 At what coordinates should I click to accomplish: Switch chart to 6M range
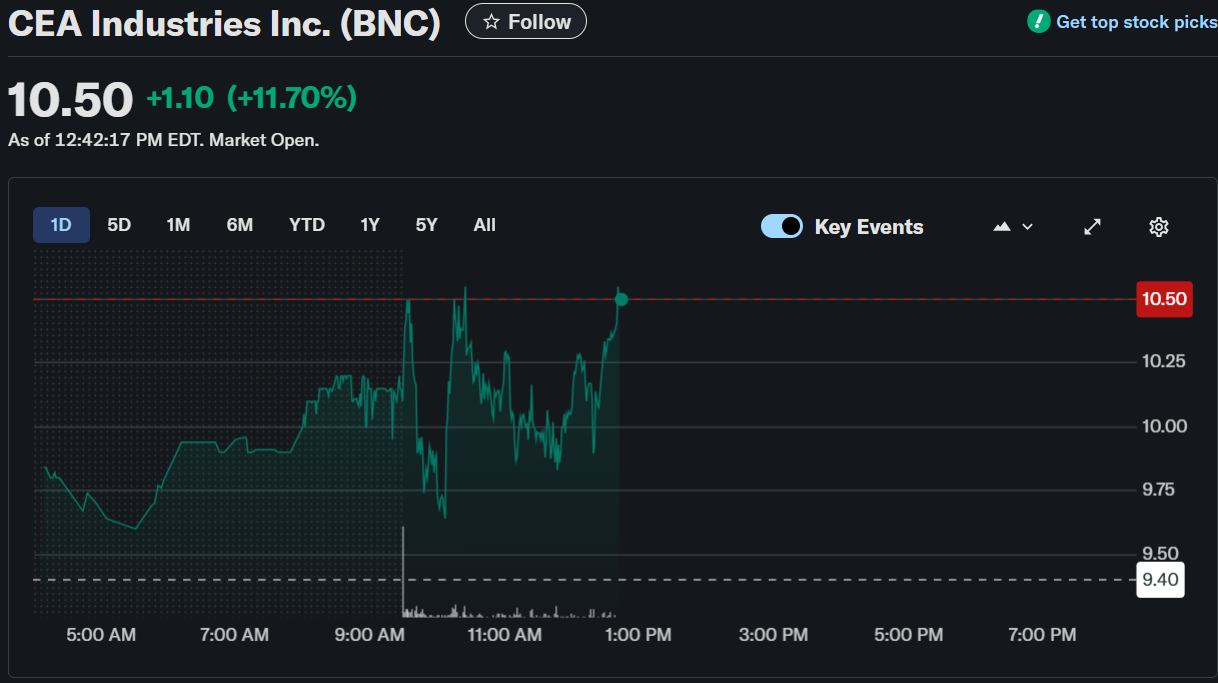point(240,225)
